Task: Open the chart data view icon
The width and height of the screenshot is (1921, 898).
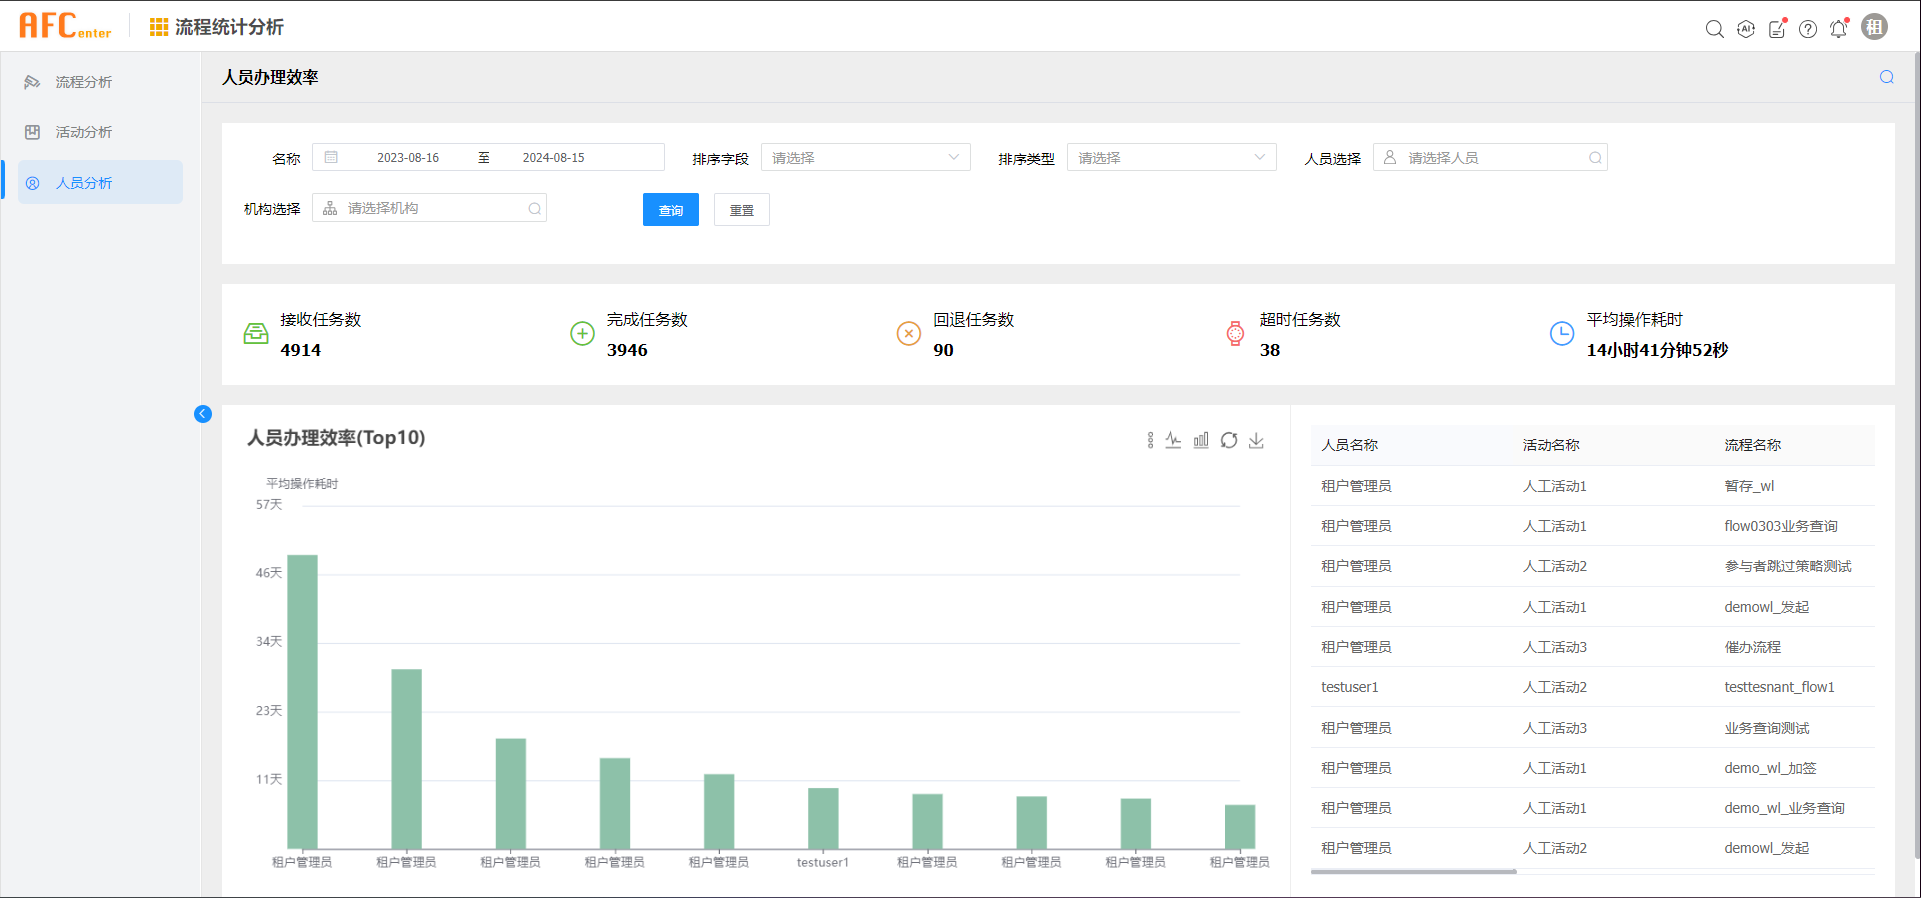Action: coord(1150,440)
